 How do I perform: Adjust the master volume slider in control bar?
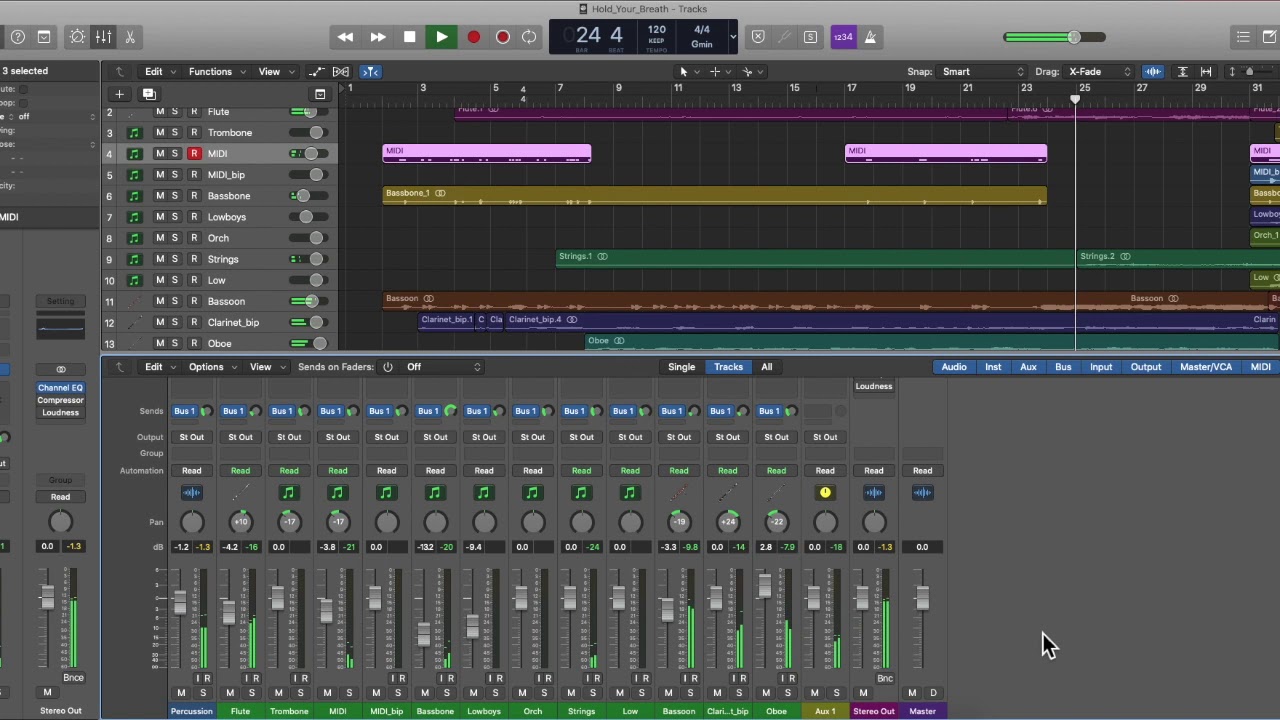point(1055,37)
